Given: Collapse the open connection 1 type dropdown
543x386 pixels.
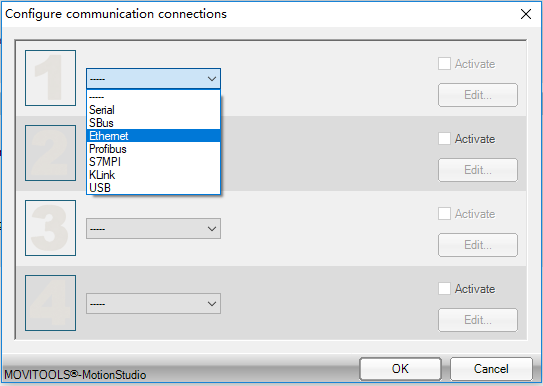Looking at the screenshot, I should (153, 79).
